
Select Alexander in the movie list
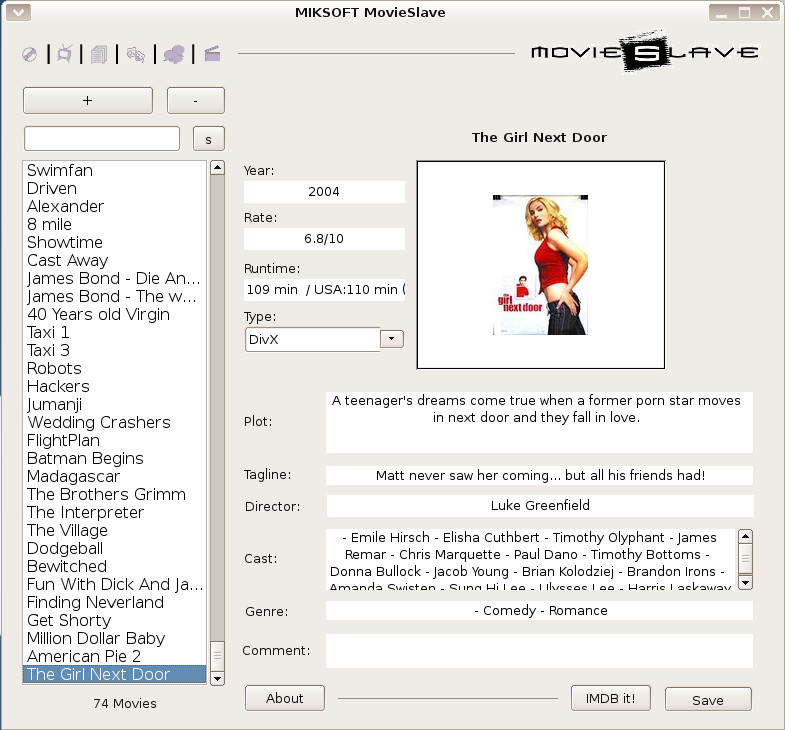tap(115, 207)
